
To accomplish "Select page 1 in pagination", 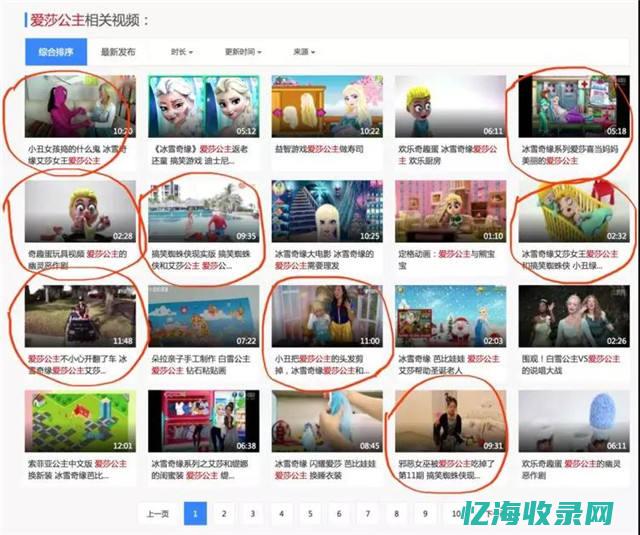I will (195, 514).
